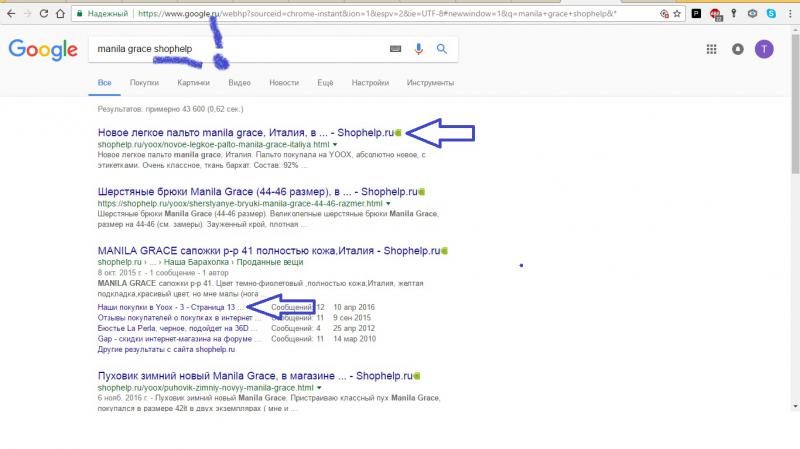Open result MANILA GRACE сапожки р-р 41

tap(269, 251)
